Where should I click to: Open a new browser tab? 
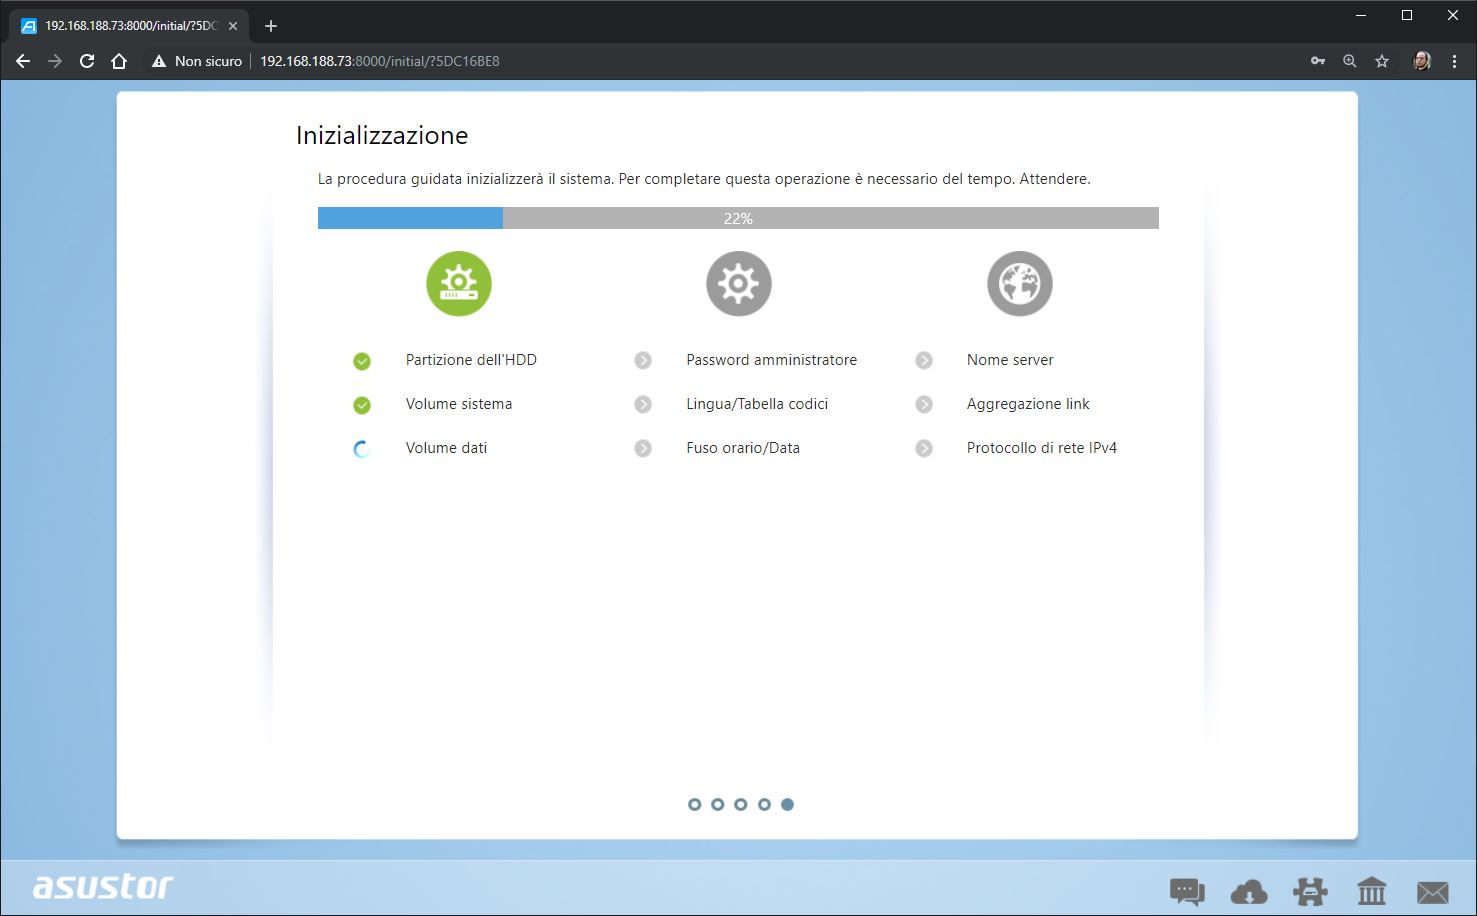(x=271, y=26)
